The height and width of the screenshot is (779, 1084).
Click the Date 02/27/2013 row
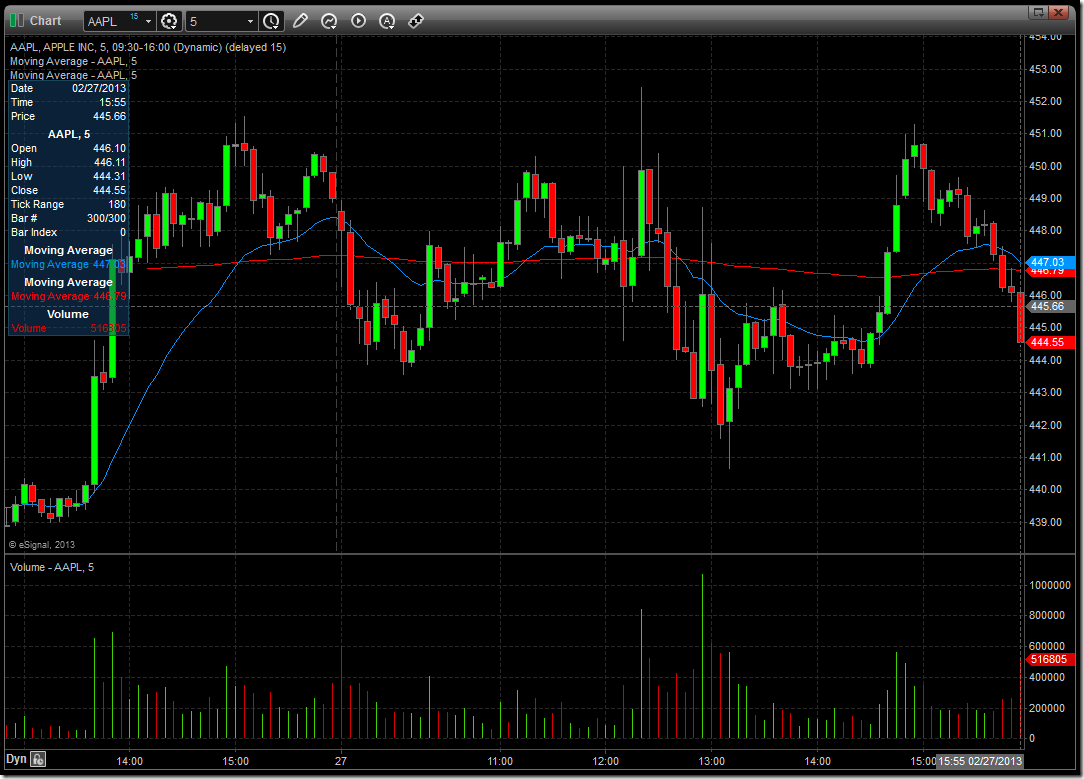pyautogui.click(x=68, y=88)
